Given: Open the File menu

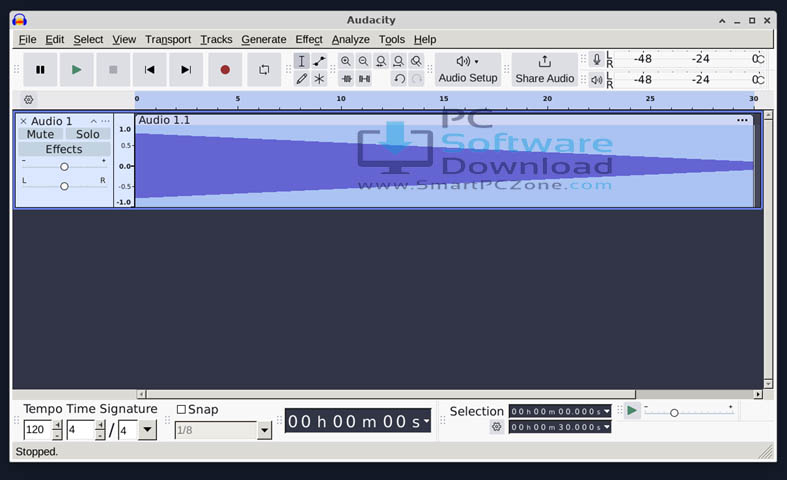Looking at the screenshot, I should tap(27, 39).
